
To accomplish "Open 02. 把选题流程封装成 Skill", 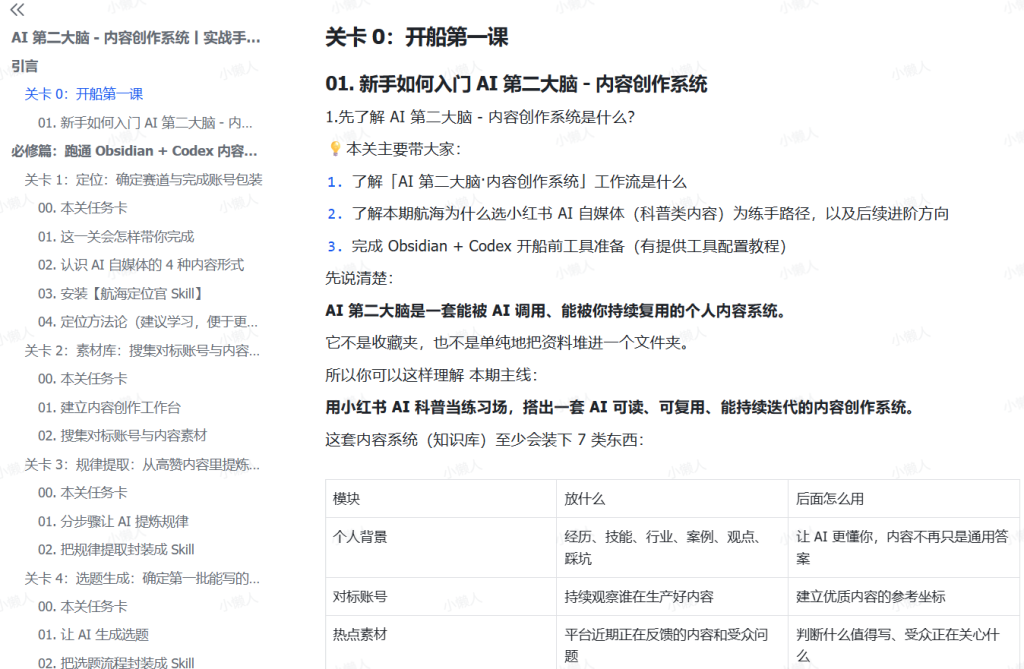I will point(116,662).
